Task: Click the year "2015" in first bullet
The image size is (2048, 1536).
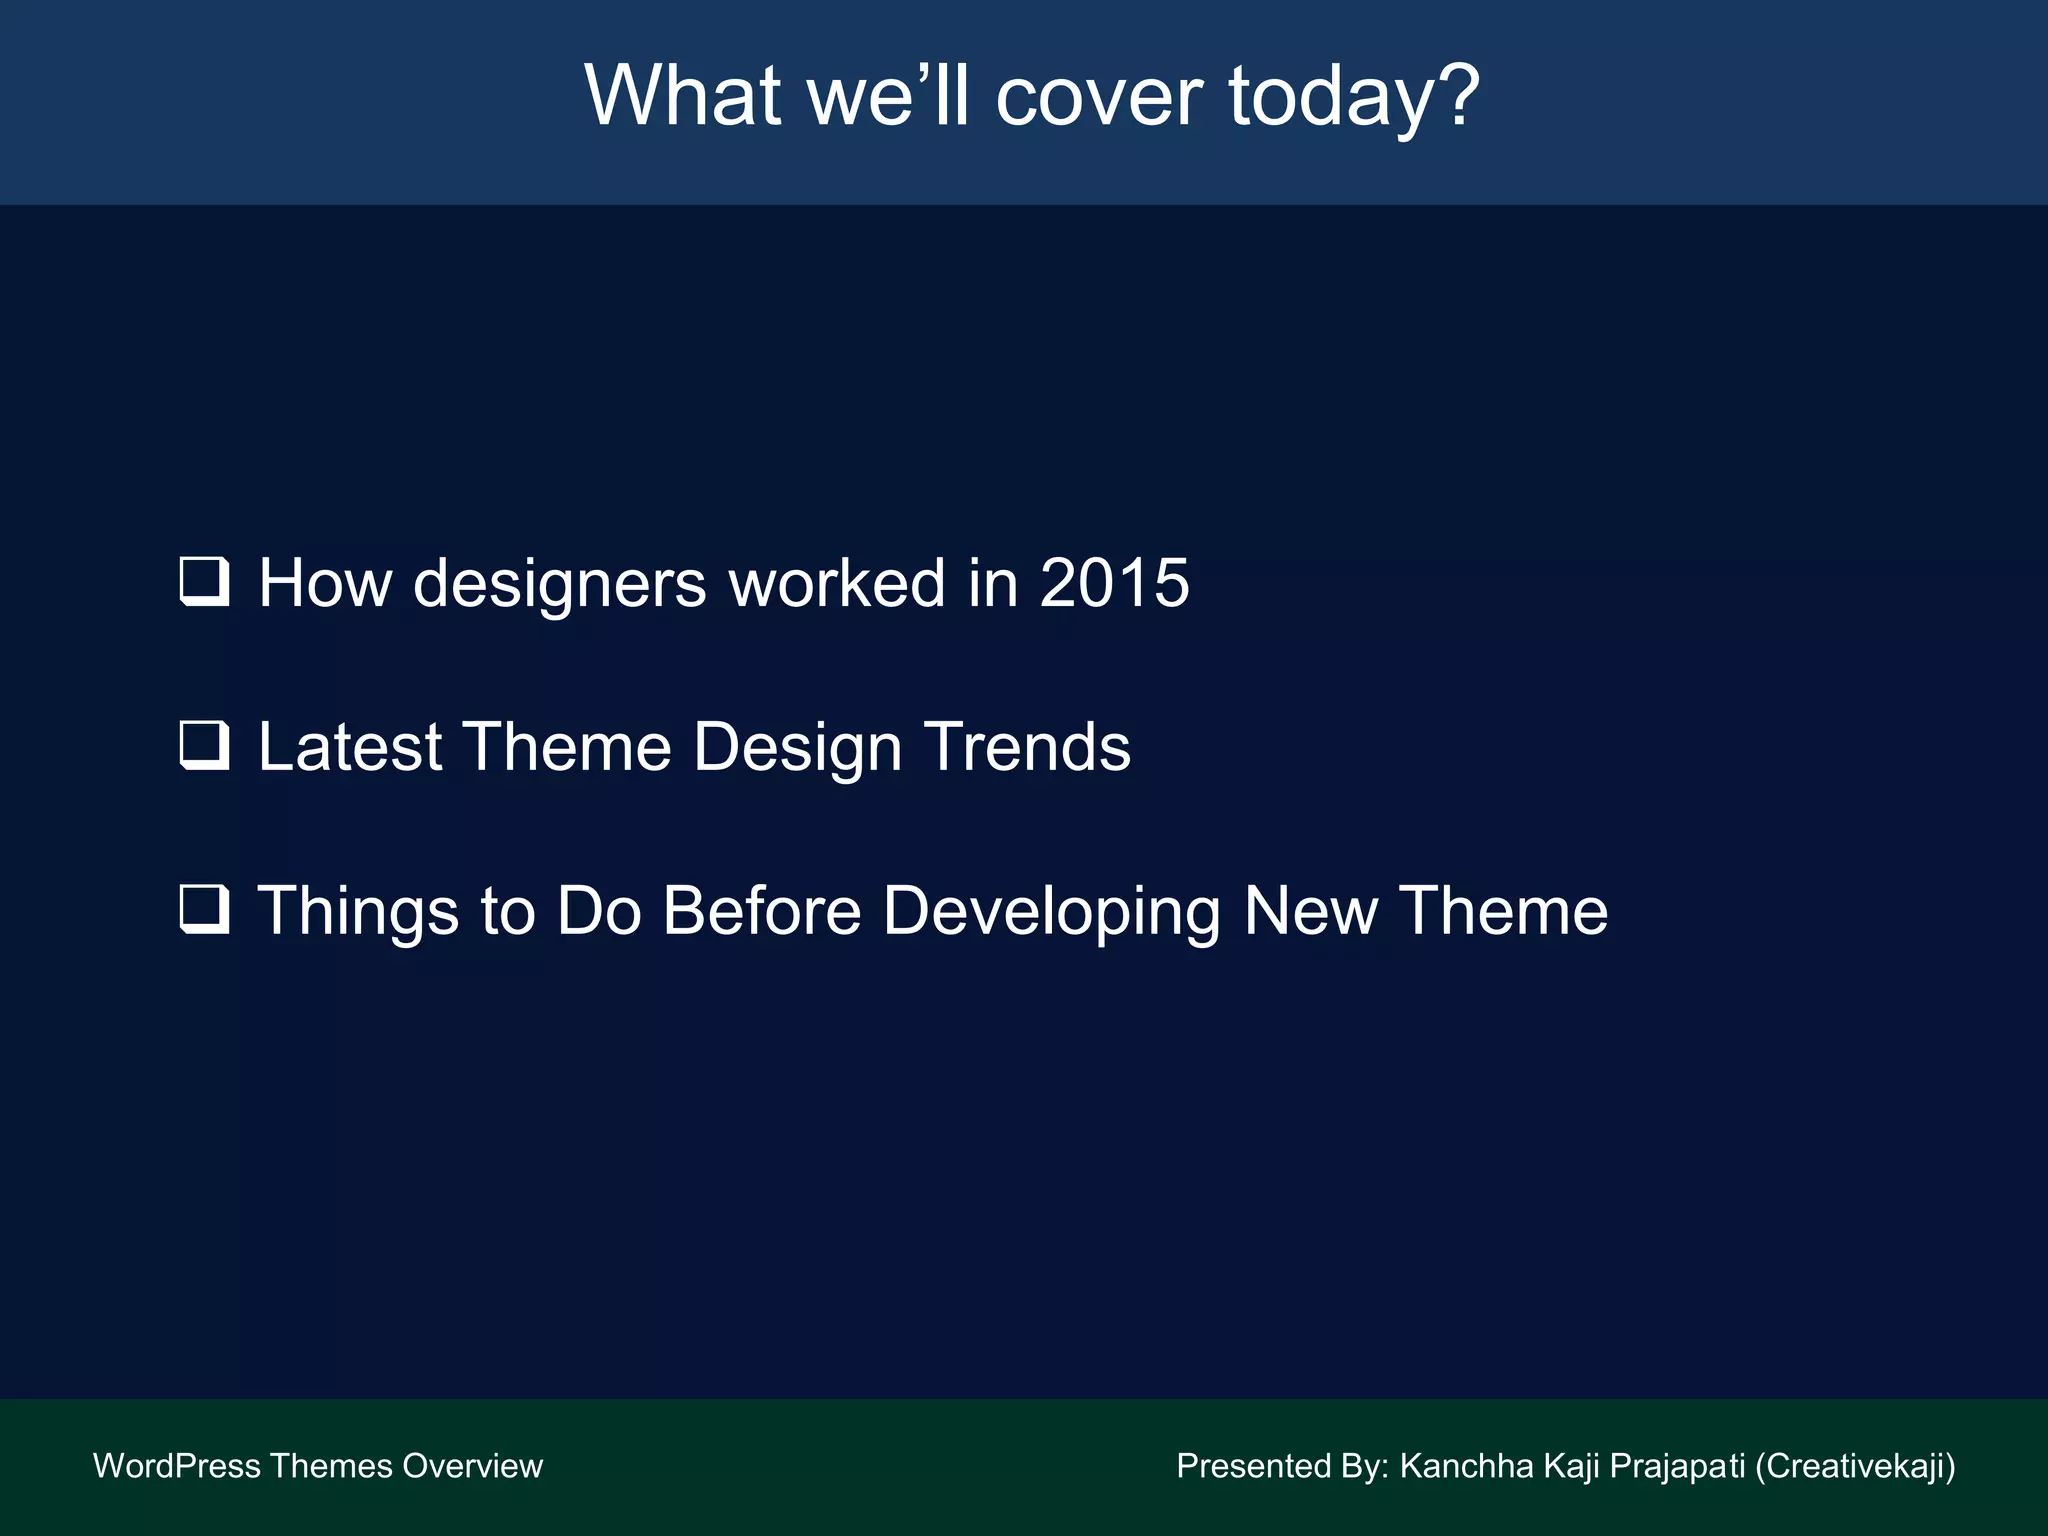Action: (1114, 583)
